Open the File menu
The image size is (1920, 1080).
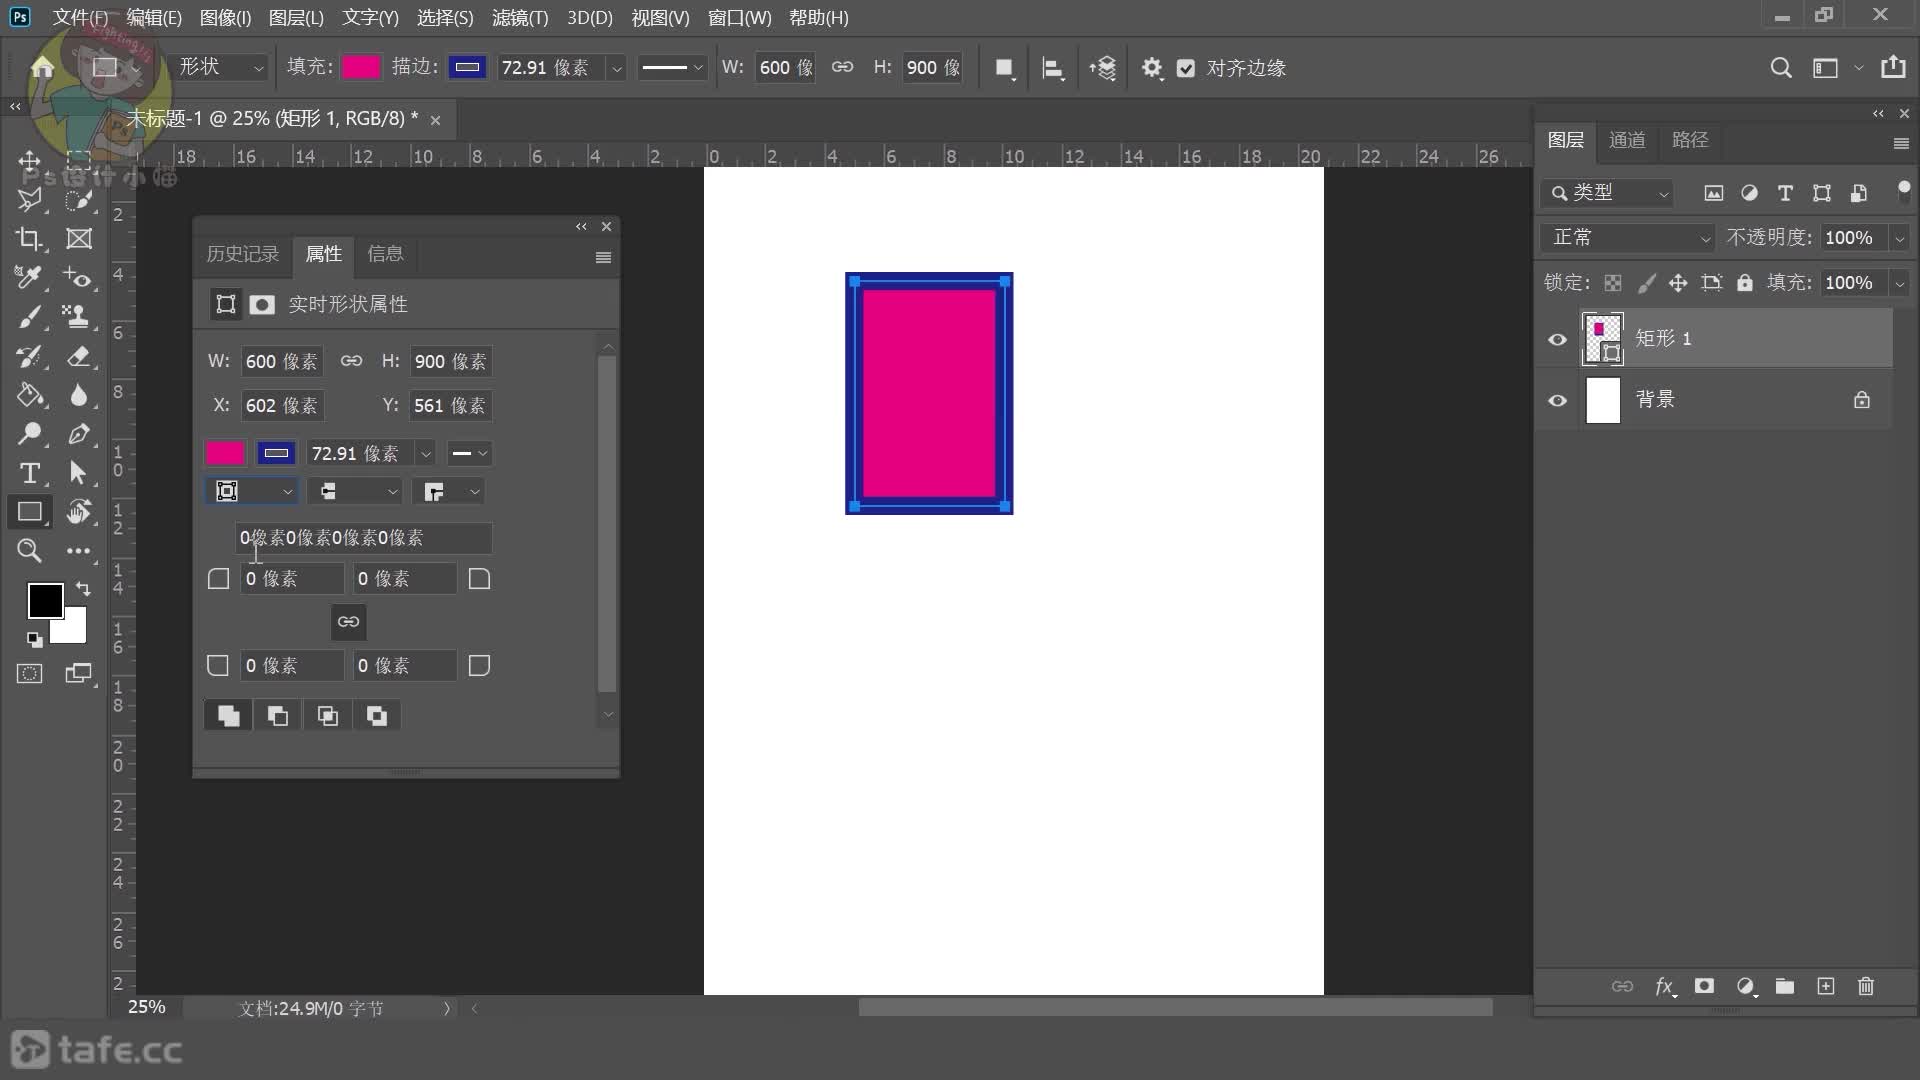(x=80, y=17)
